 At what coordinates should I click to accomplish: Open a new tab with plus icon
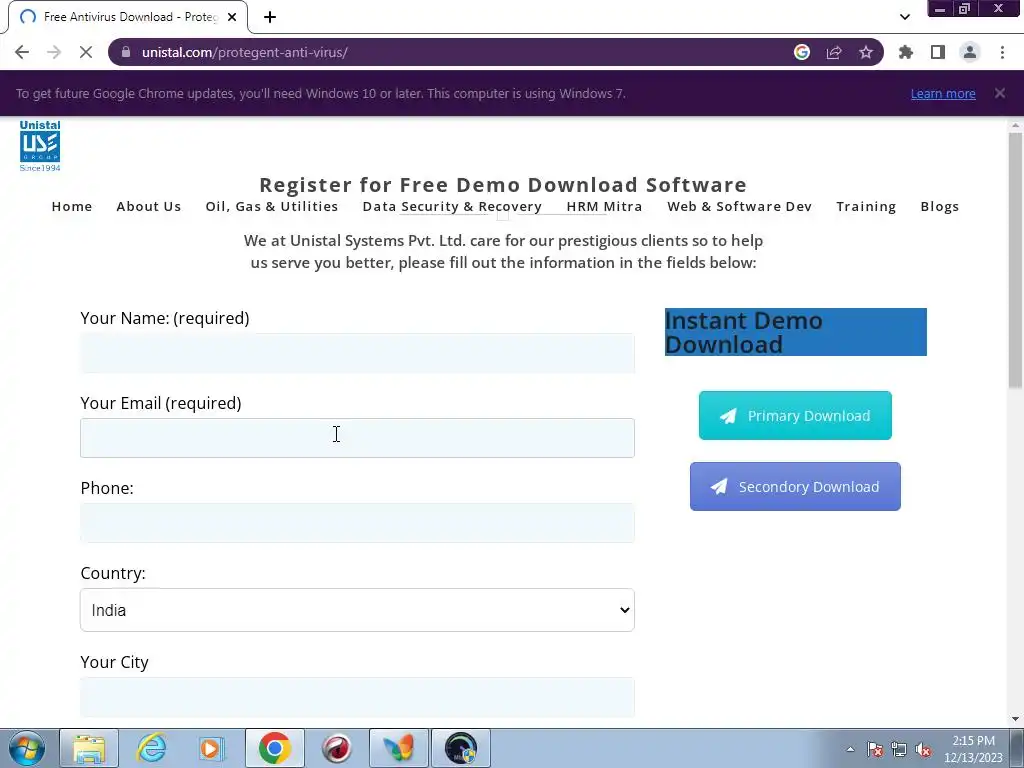click(270, 17)
